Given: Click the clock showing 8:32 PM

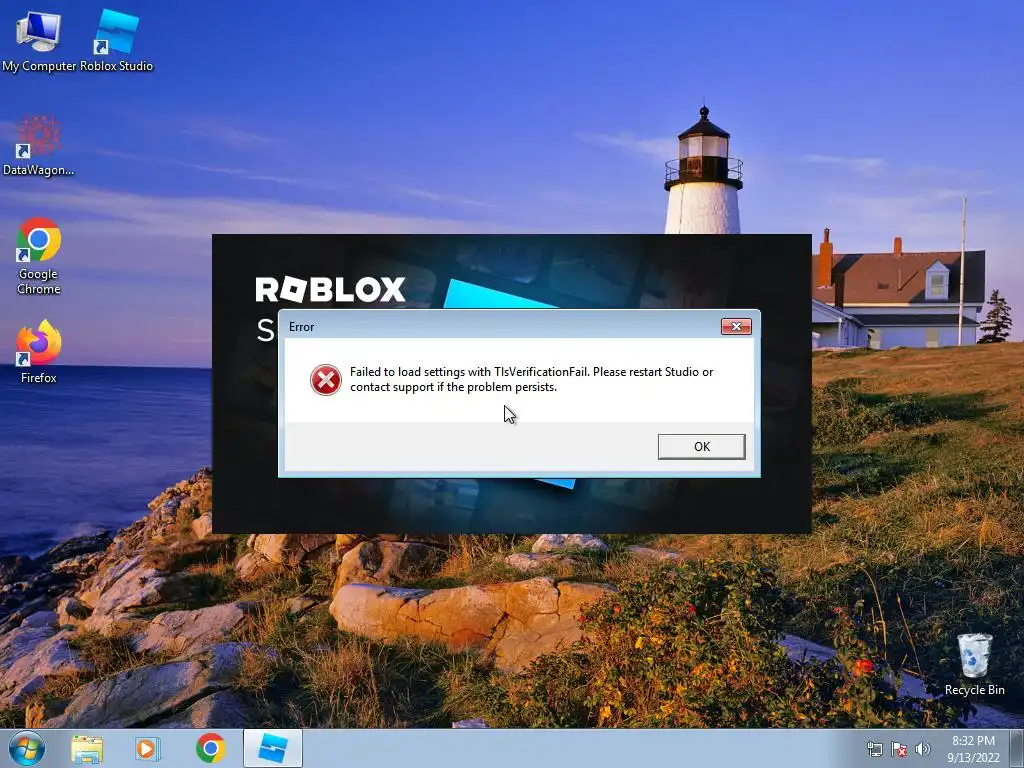Looking at the screenshot, I should coord(973,749).
